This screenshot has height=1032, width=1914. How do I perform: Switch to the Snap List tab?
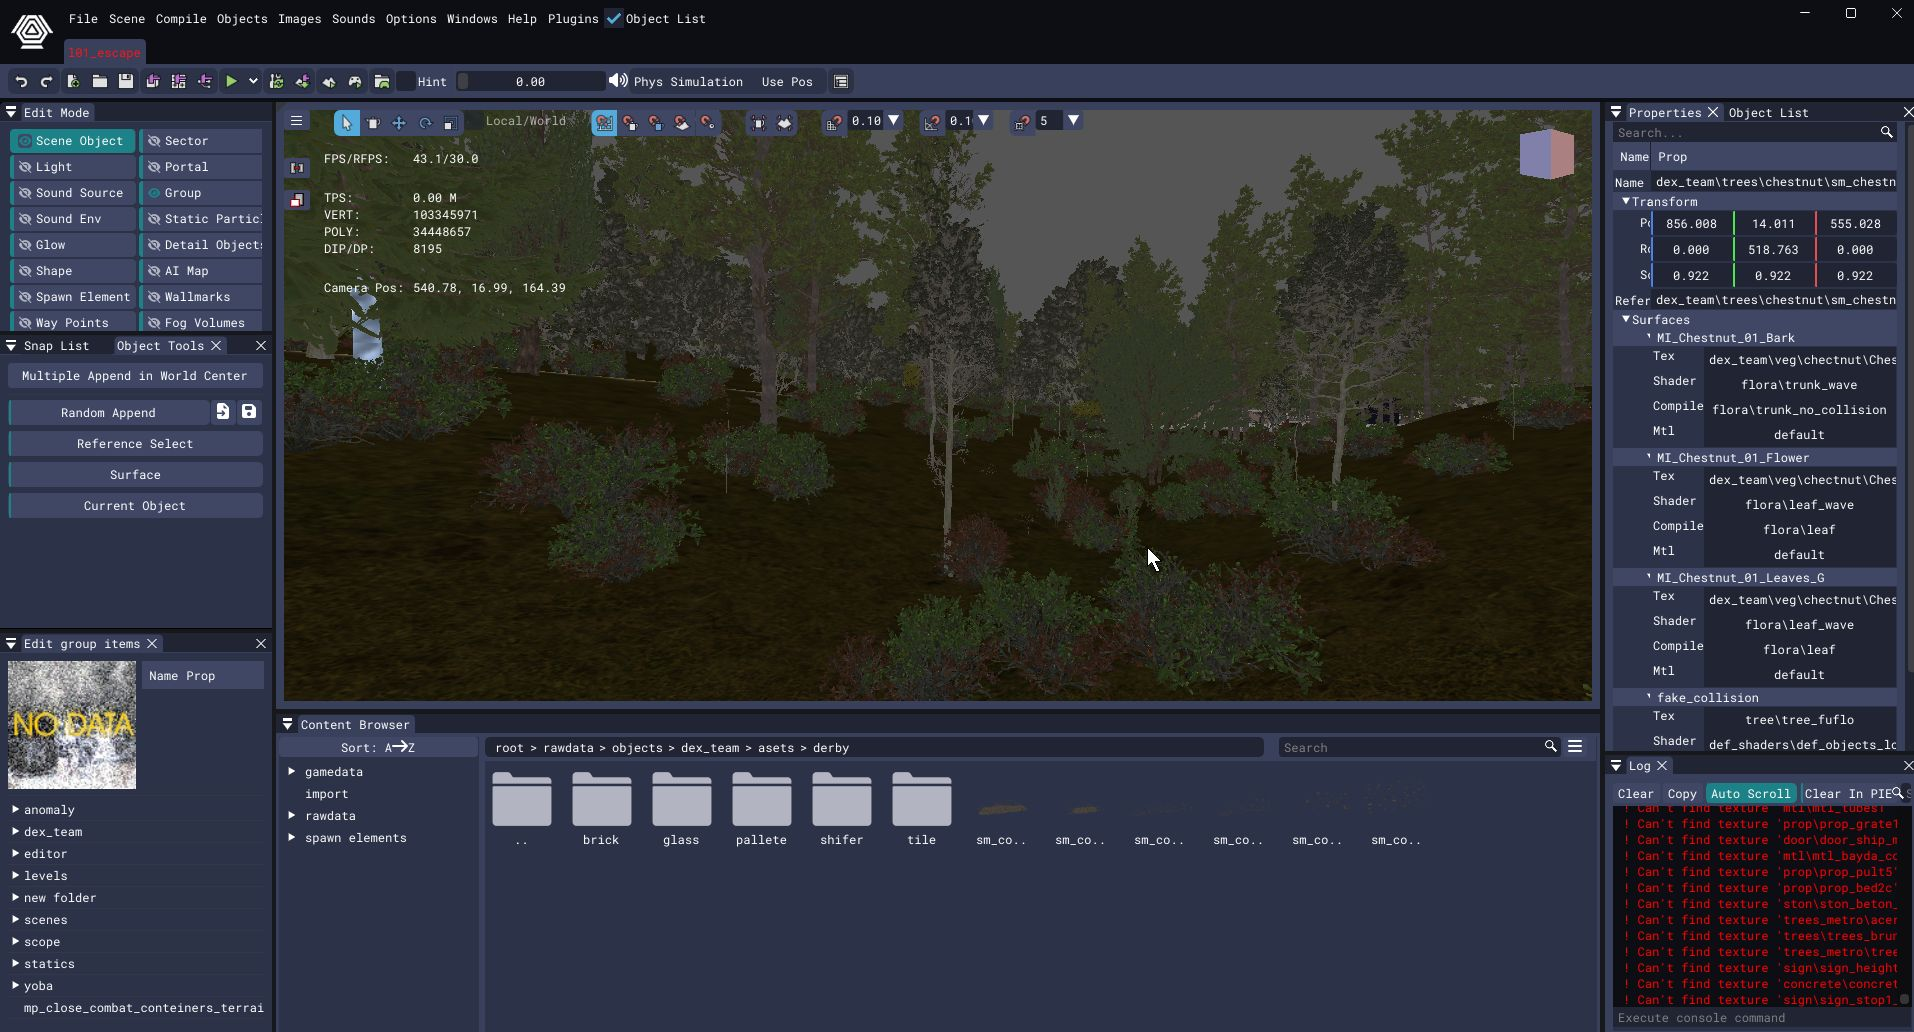56,346
